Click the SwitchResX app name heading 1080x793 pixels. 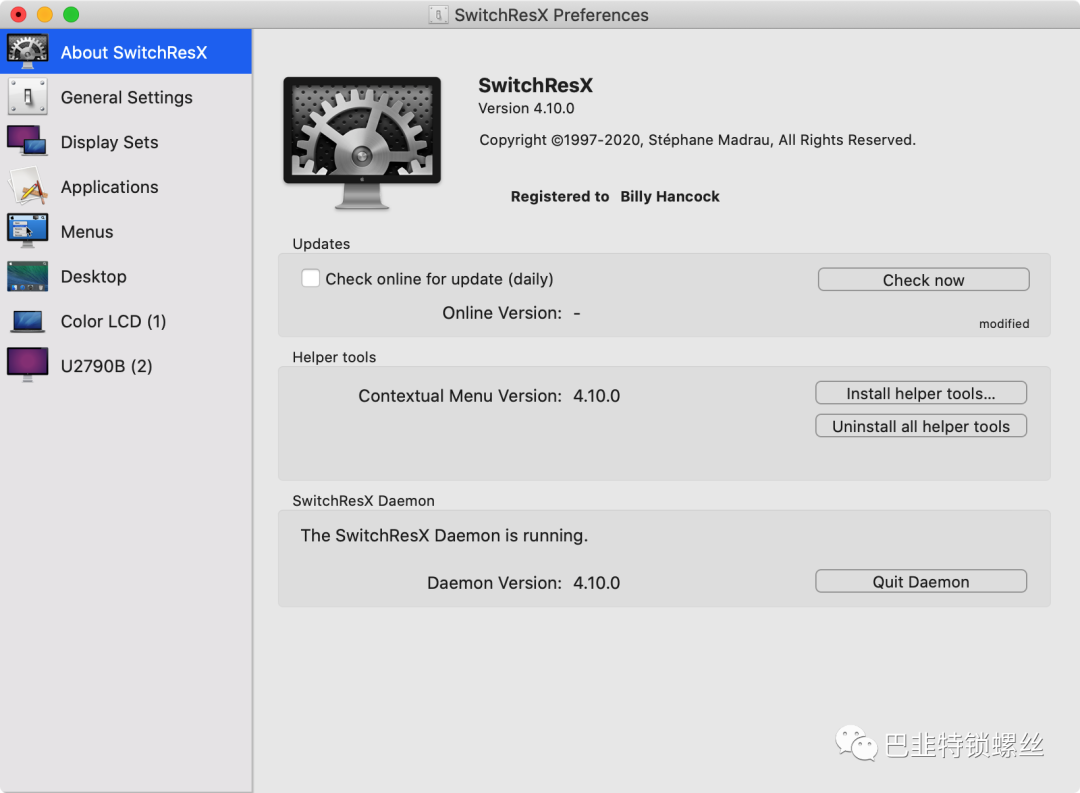(535, 85)
